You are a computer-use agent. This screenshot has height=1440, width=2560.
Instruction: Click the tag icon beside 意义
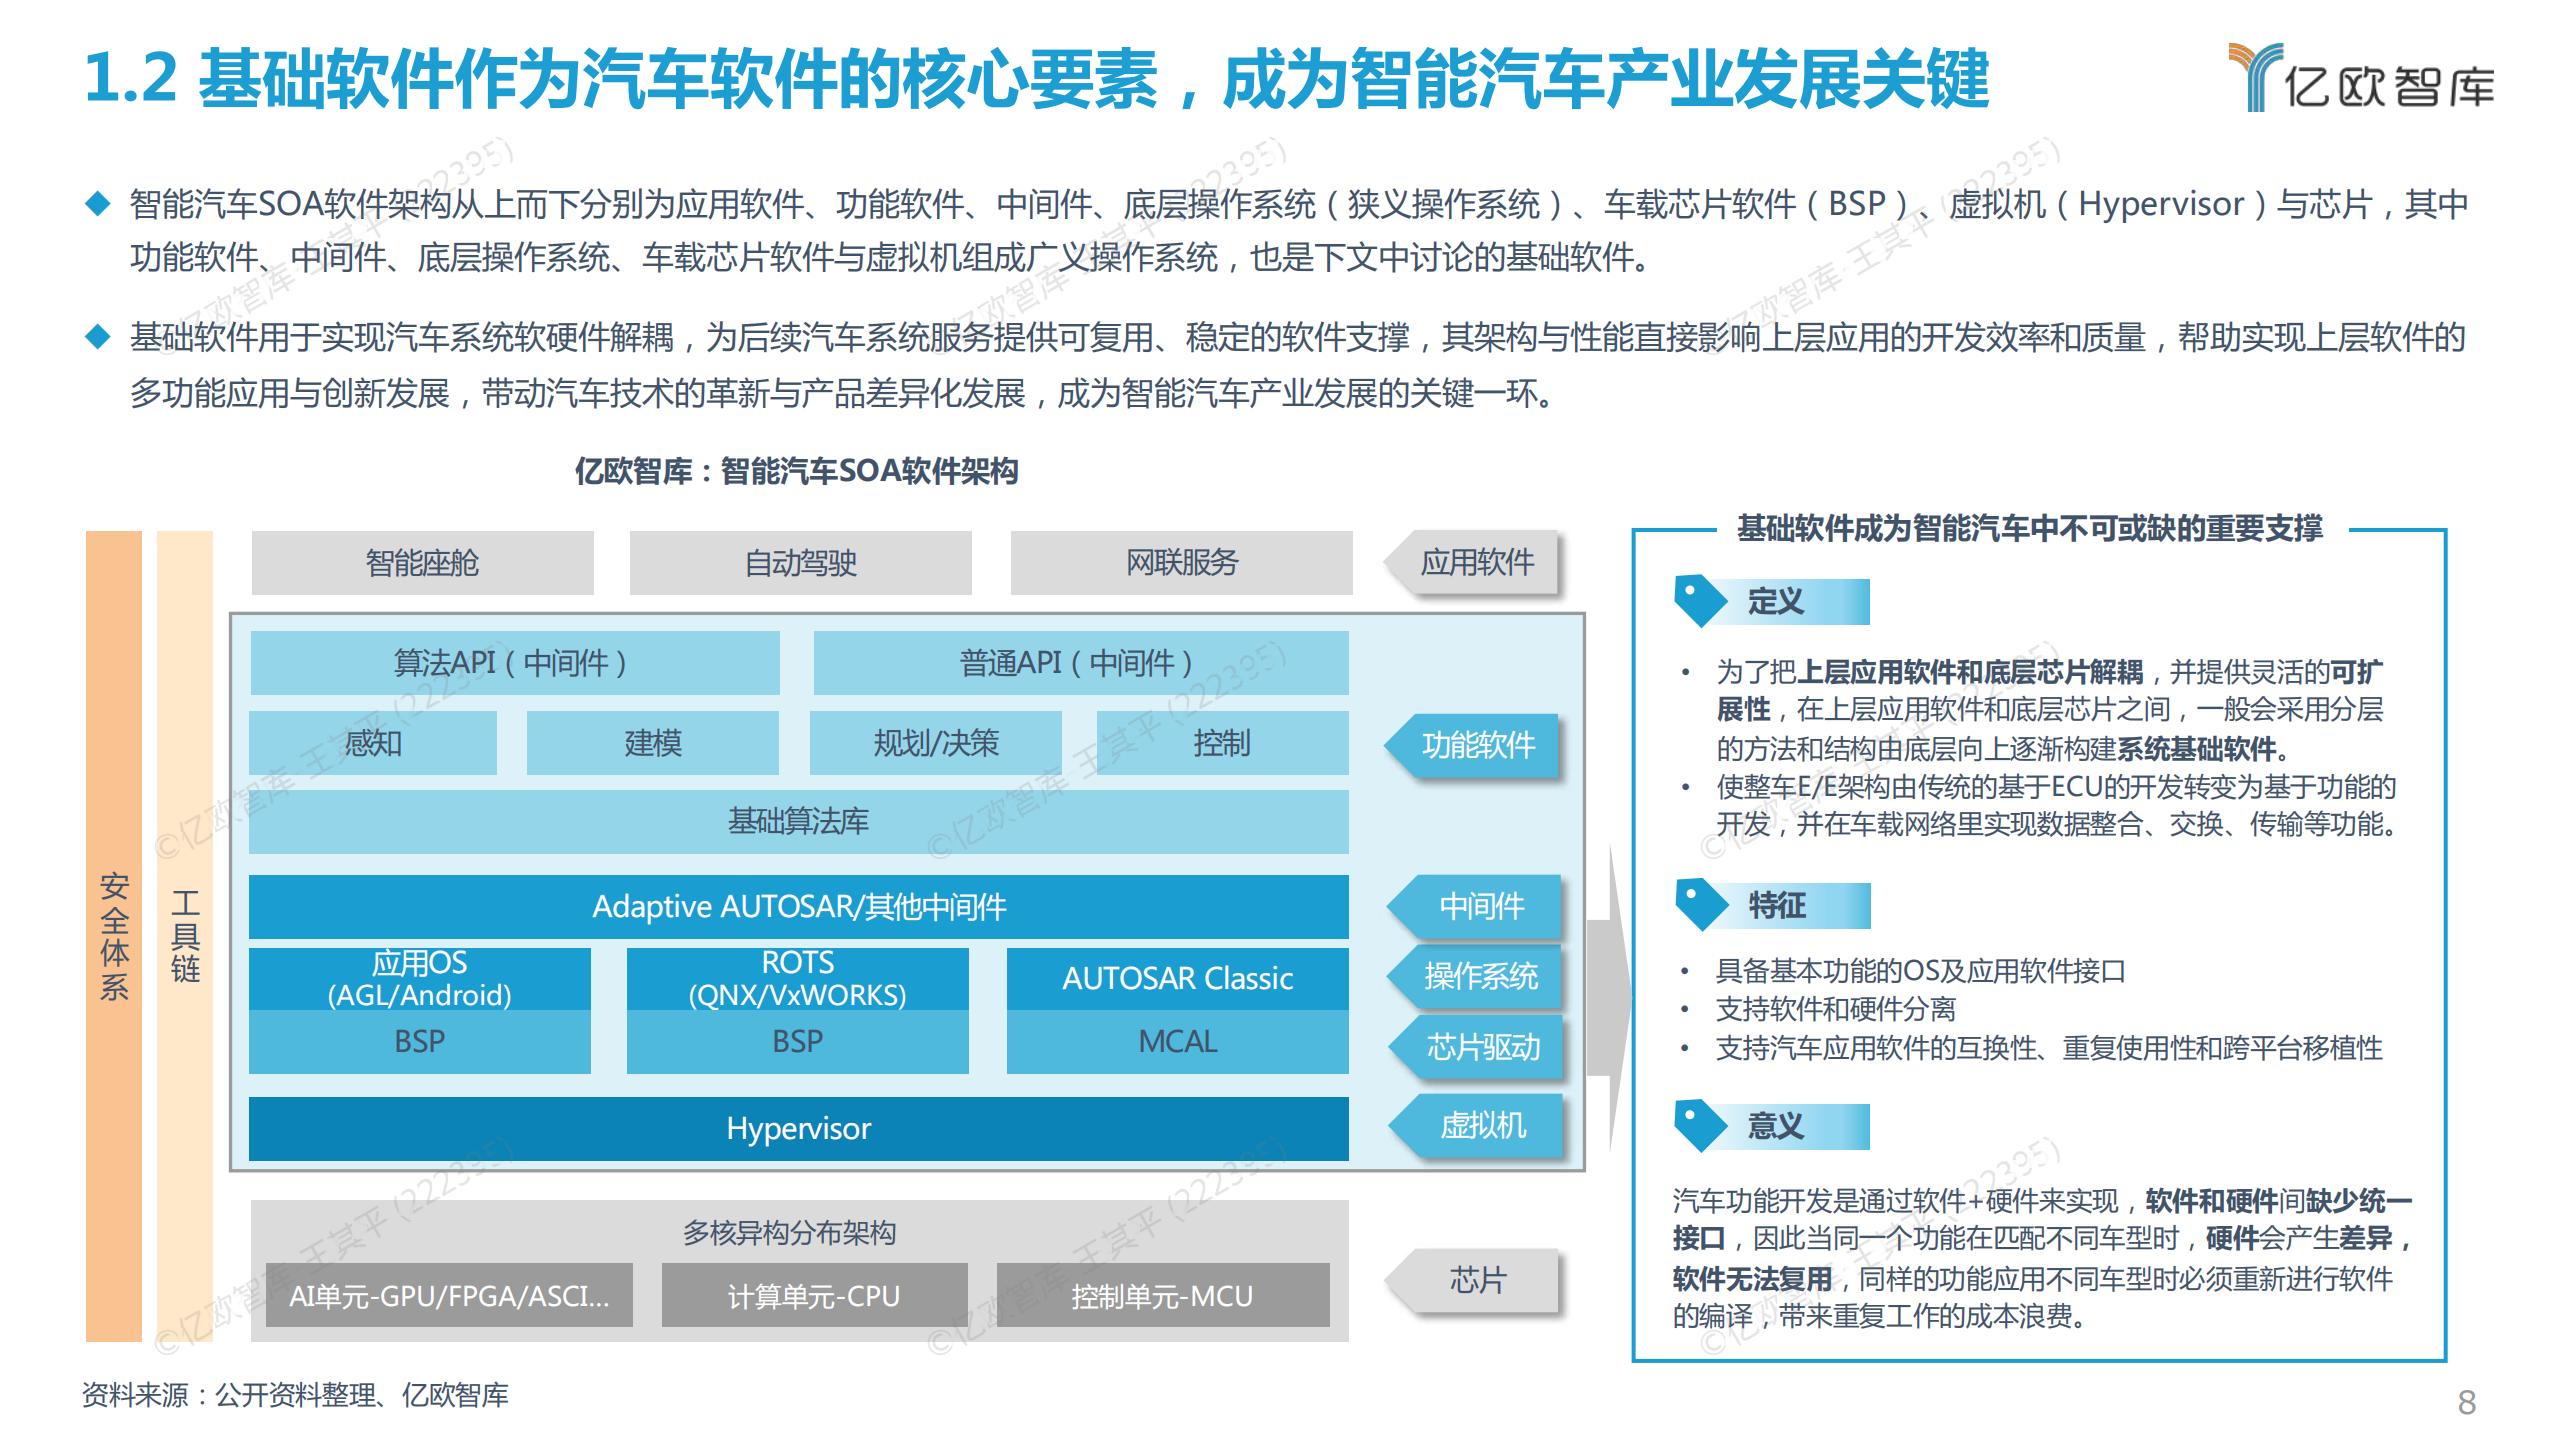(x=1700, y=1126)
